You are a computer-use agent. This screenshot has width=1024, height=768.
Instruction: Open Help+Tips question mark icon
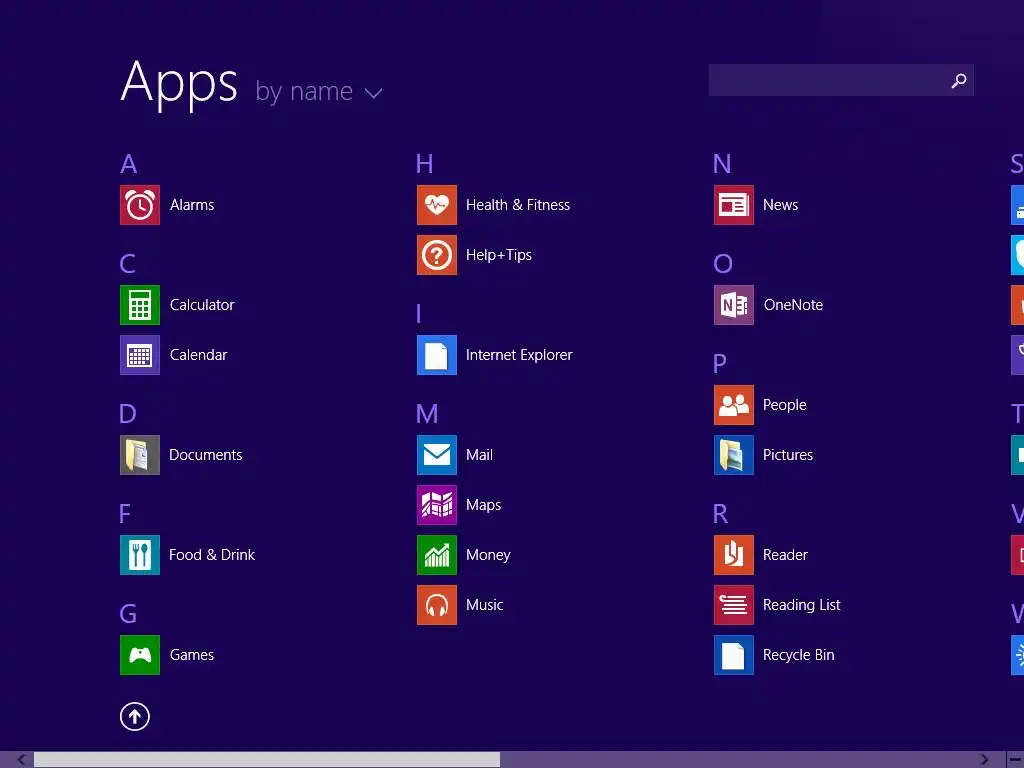[x=437, y=255]
